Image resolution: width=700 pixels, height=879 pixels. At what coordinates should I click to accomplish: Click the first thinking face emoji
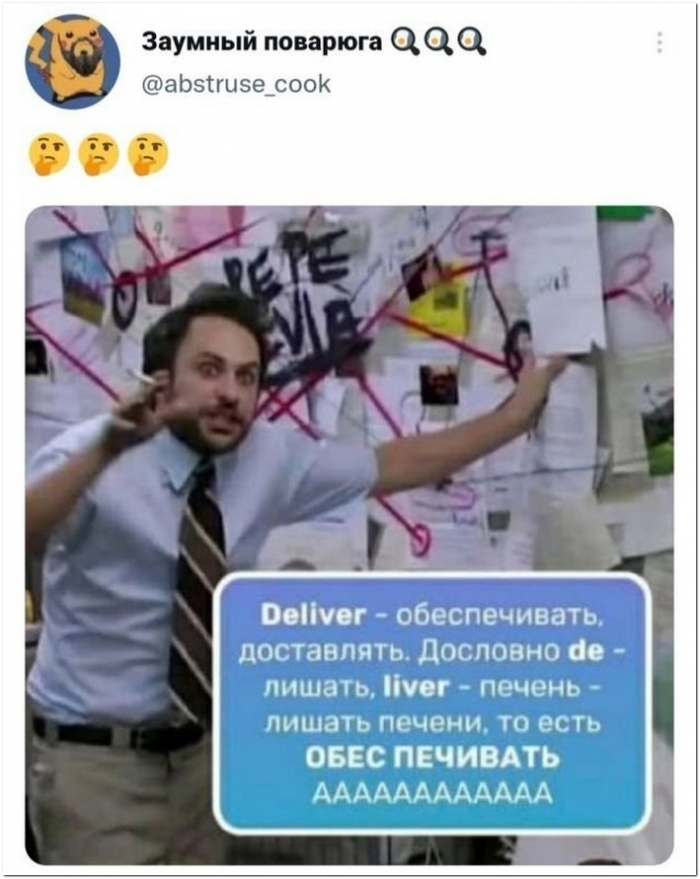pyautogui.click(x=49, y=154)
